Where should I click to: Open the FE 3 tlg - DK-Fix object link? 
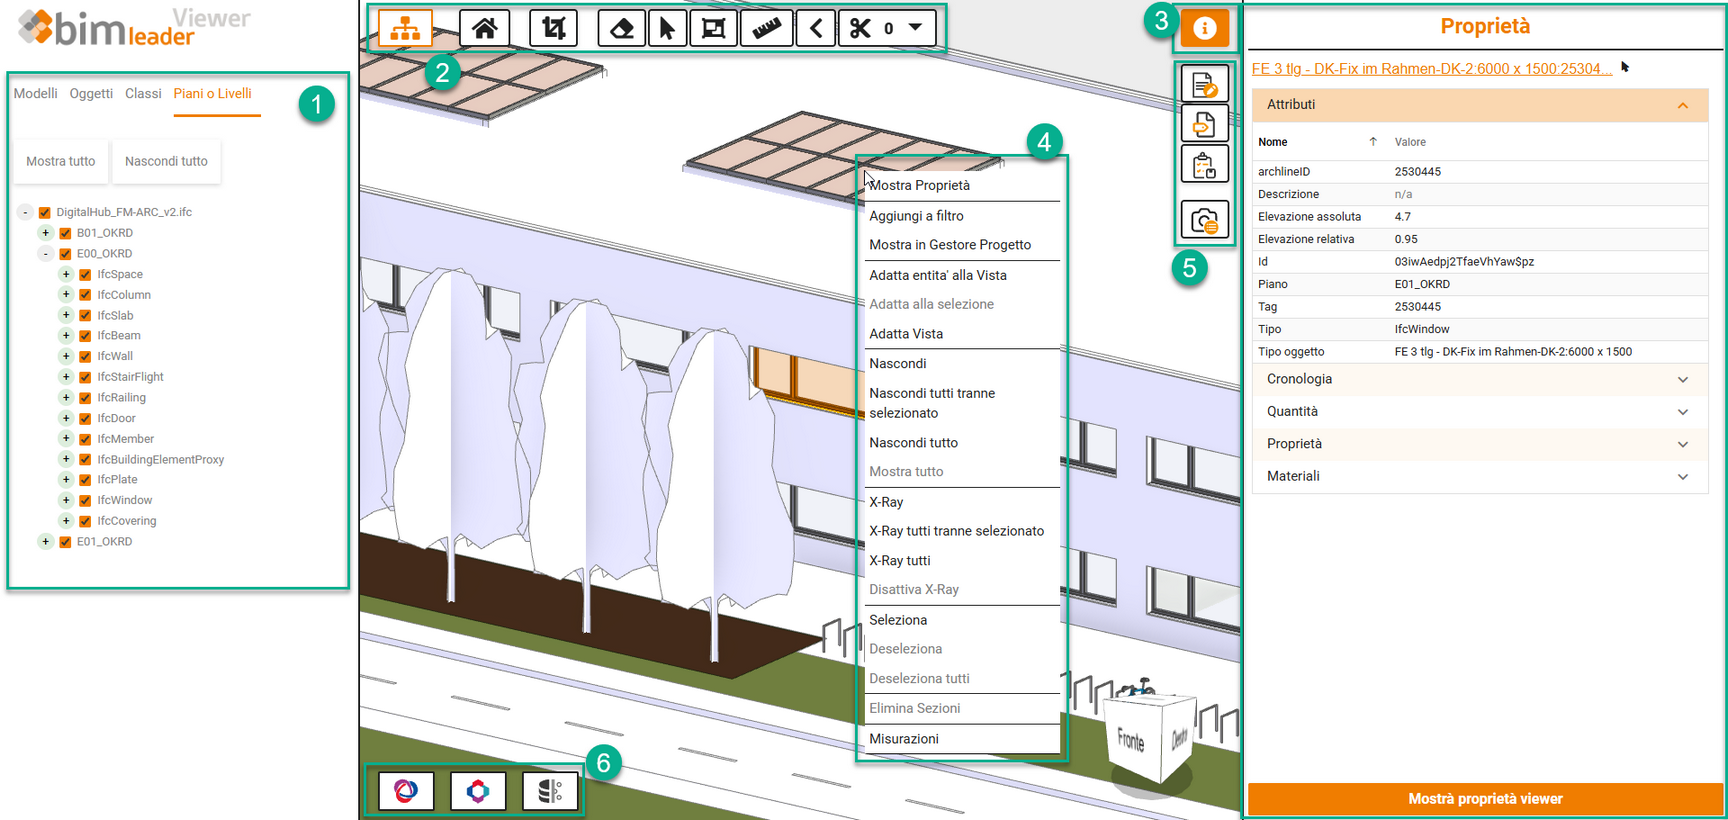[1432, 69]
